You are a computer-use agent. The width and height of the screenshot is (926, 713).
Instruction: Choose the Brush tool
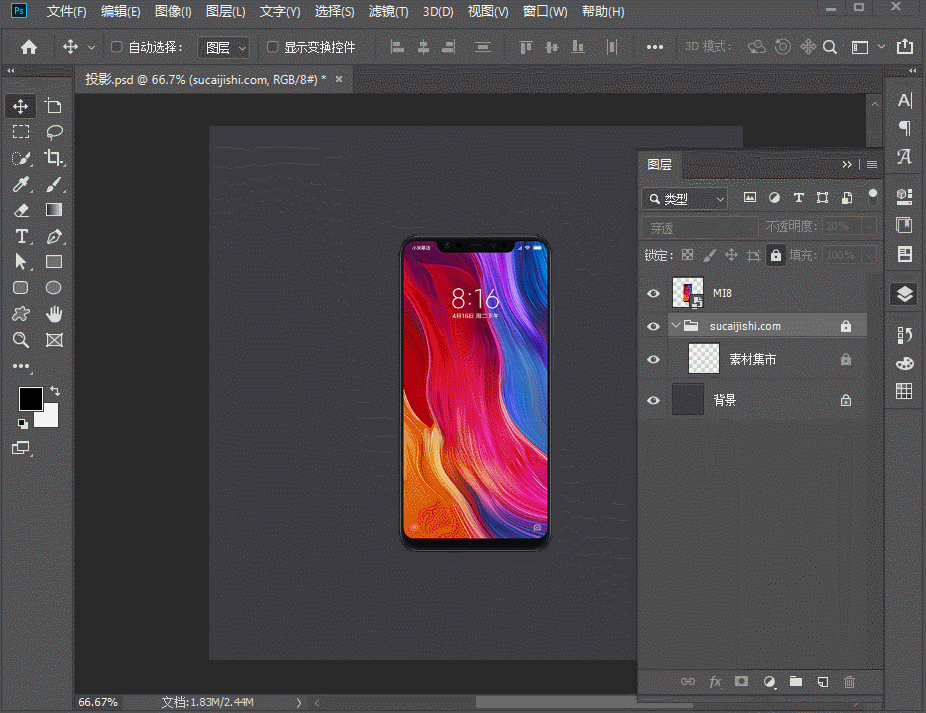tap(54, 184)
